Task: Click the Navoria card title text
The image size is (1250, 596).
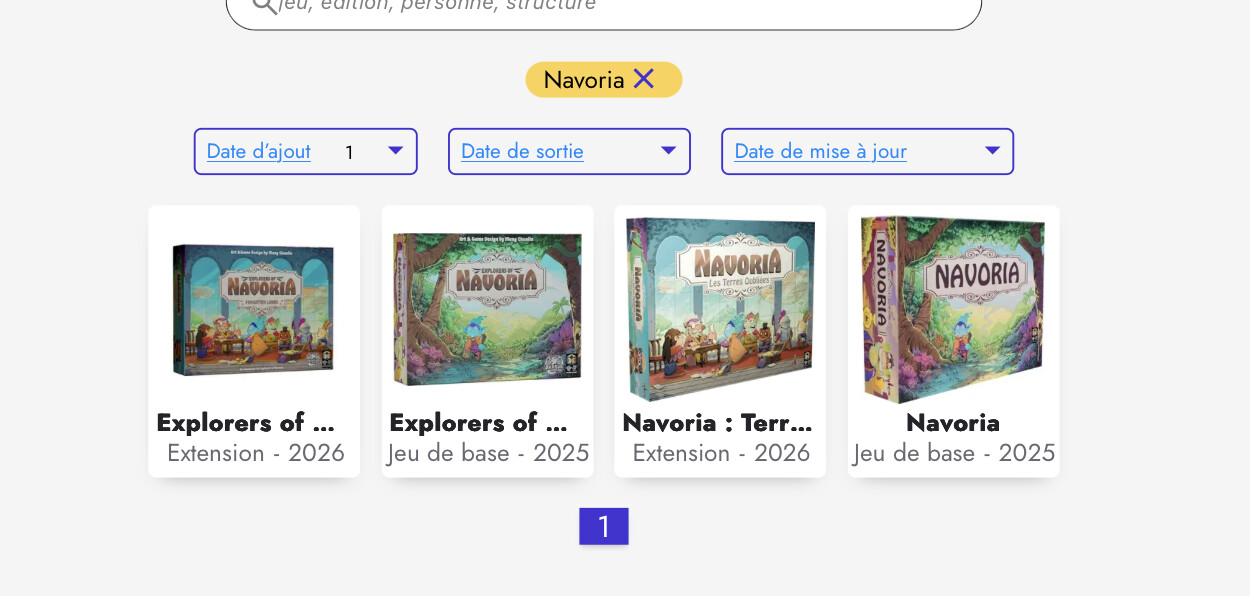Action: [x=953, y=423]
